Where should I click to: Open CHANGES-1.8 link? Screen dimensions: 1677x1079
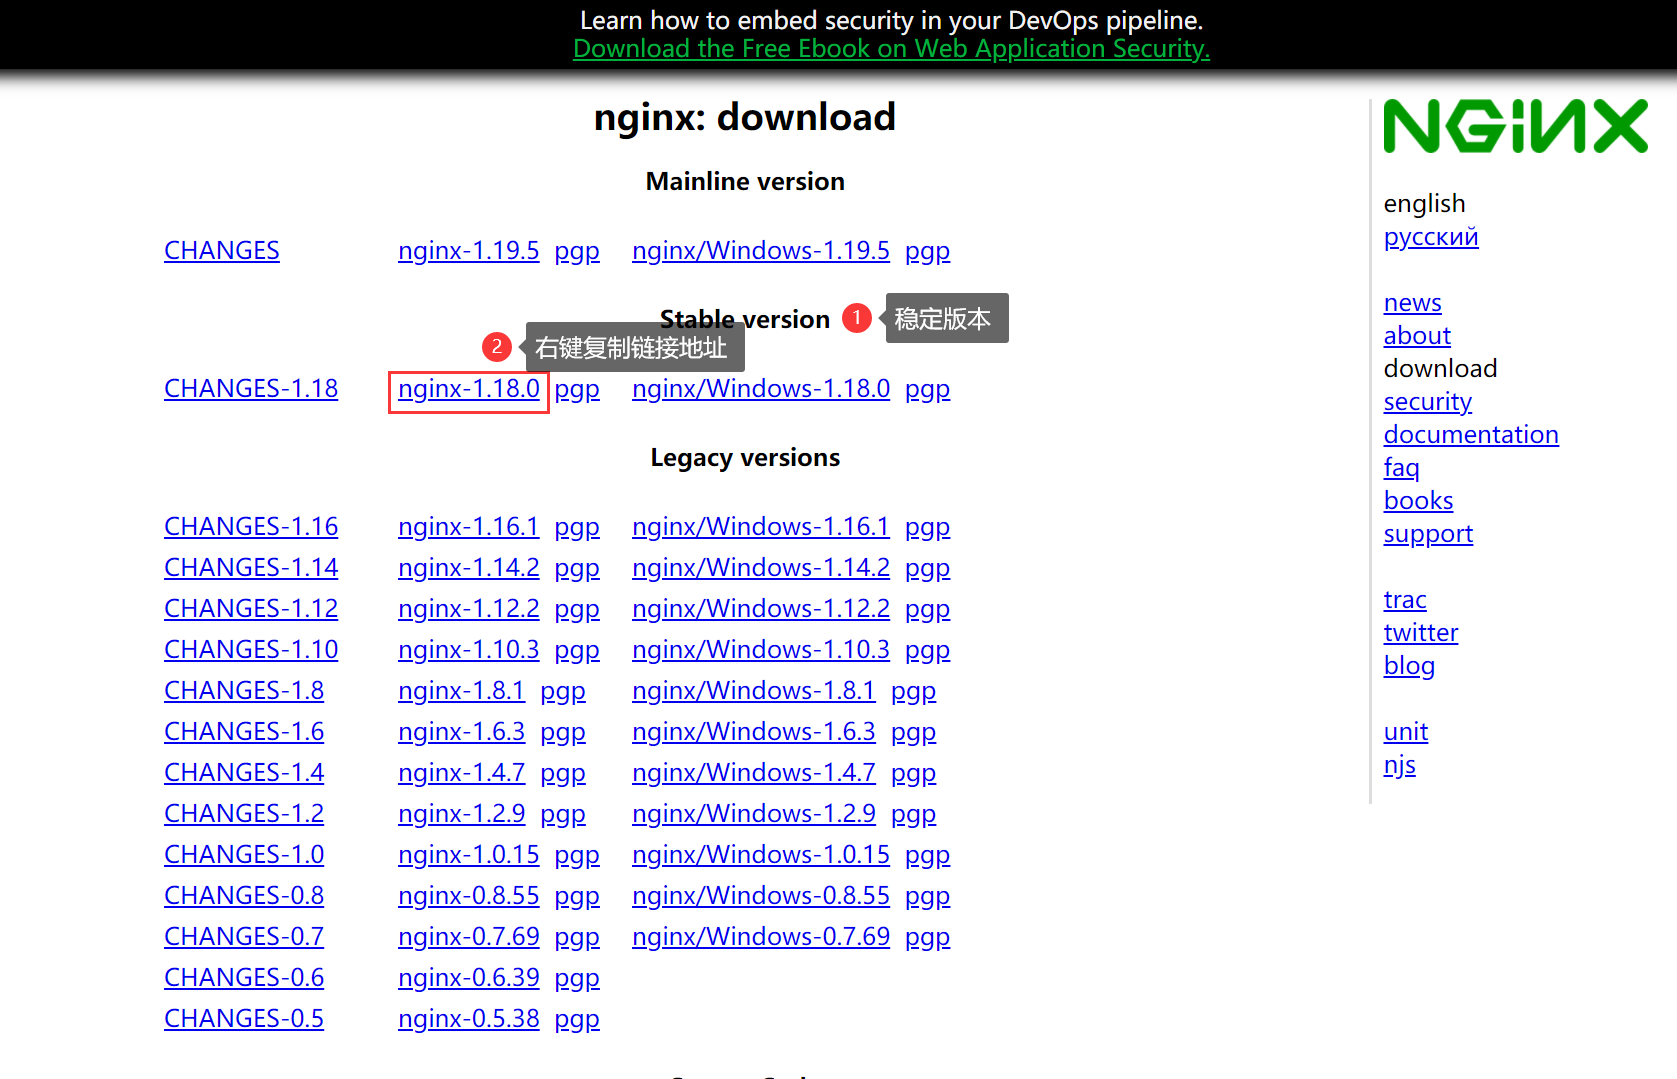244,690
